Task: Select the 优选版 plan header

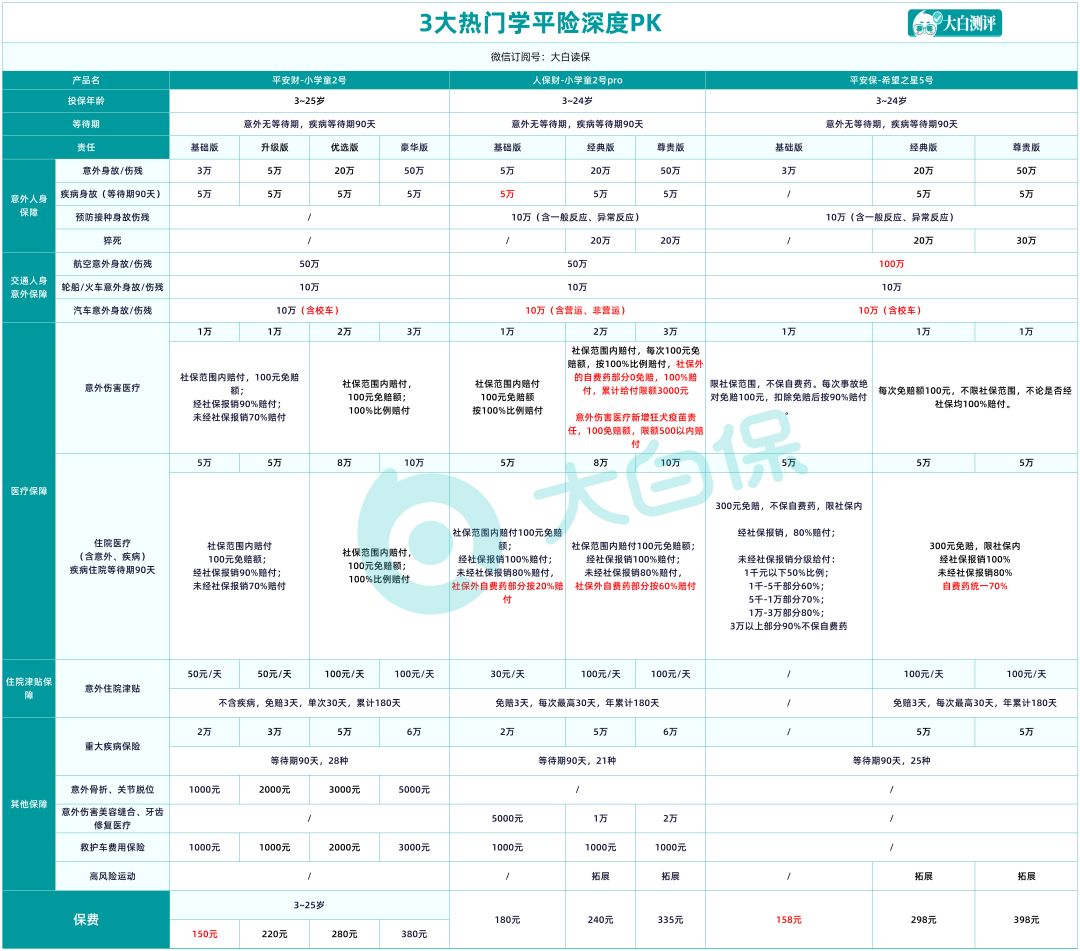Action: tap(344, 147)
